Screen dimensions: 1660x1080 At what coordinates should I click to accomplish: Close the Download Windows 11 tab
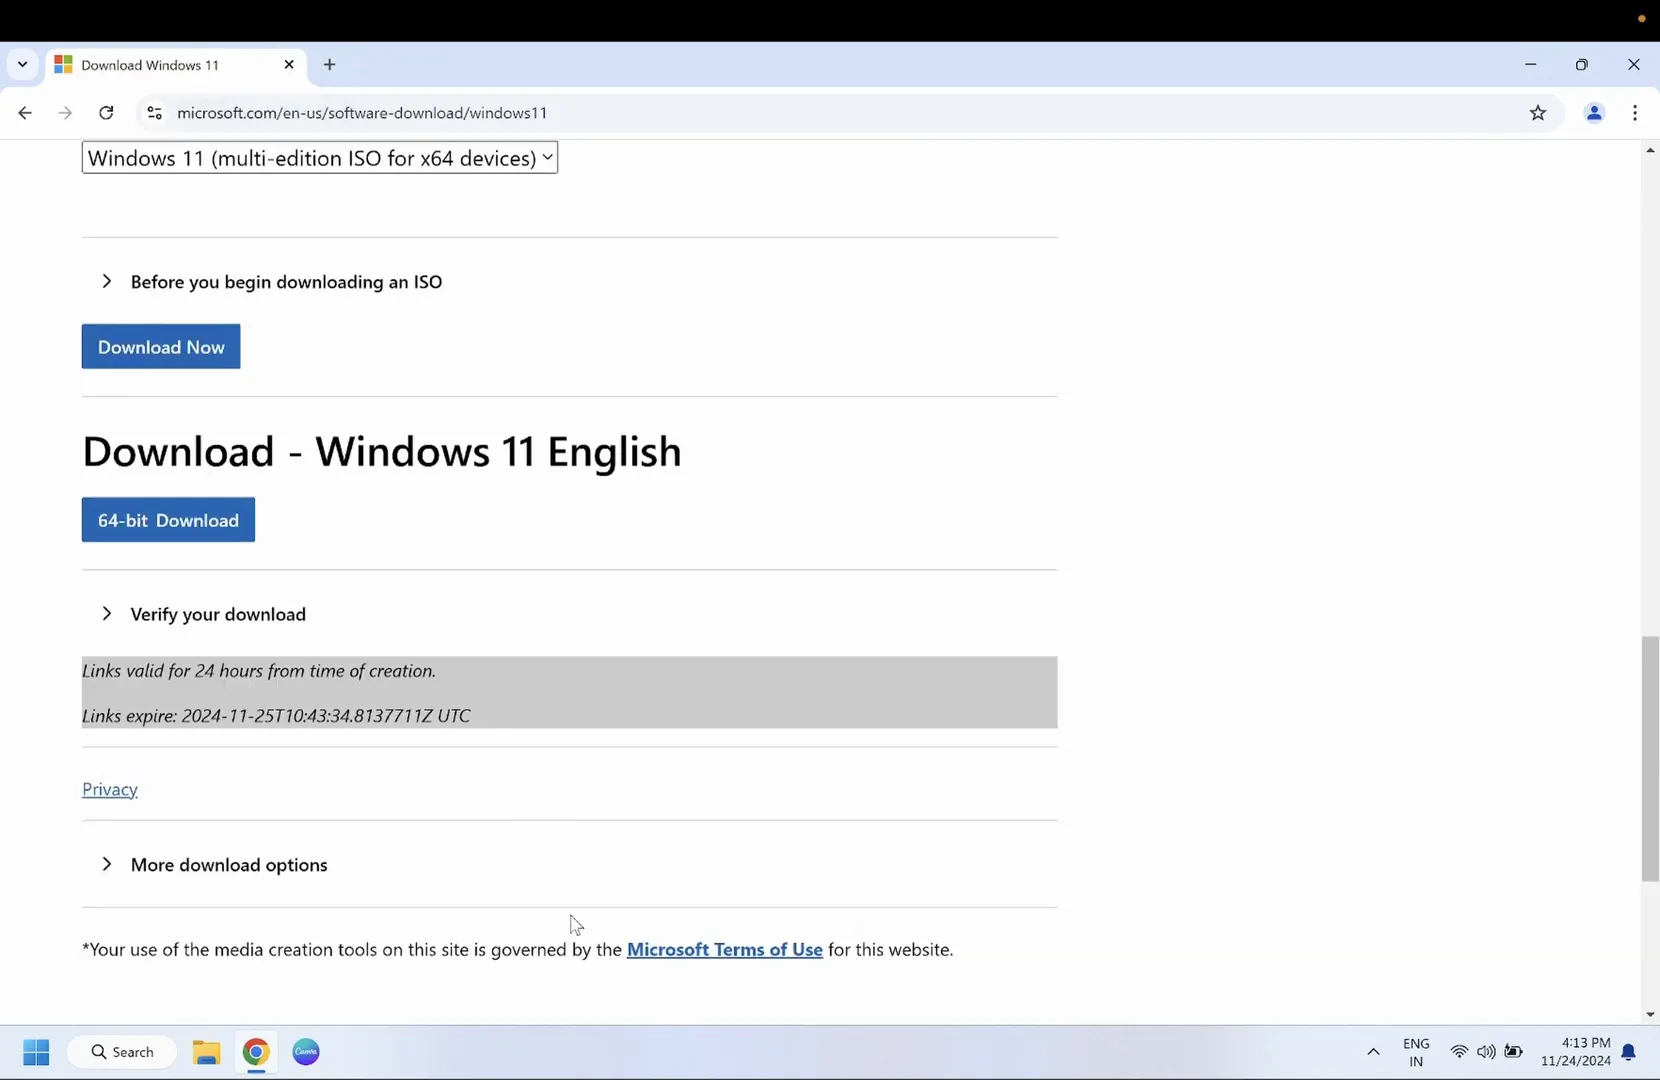coord(289,65)
